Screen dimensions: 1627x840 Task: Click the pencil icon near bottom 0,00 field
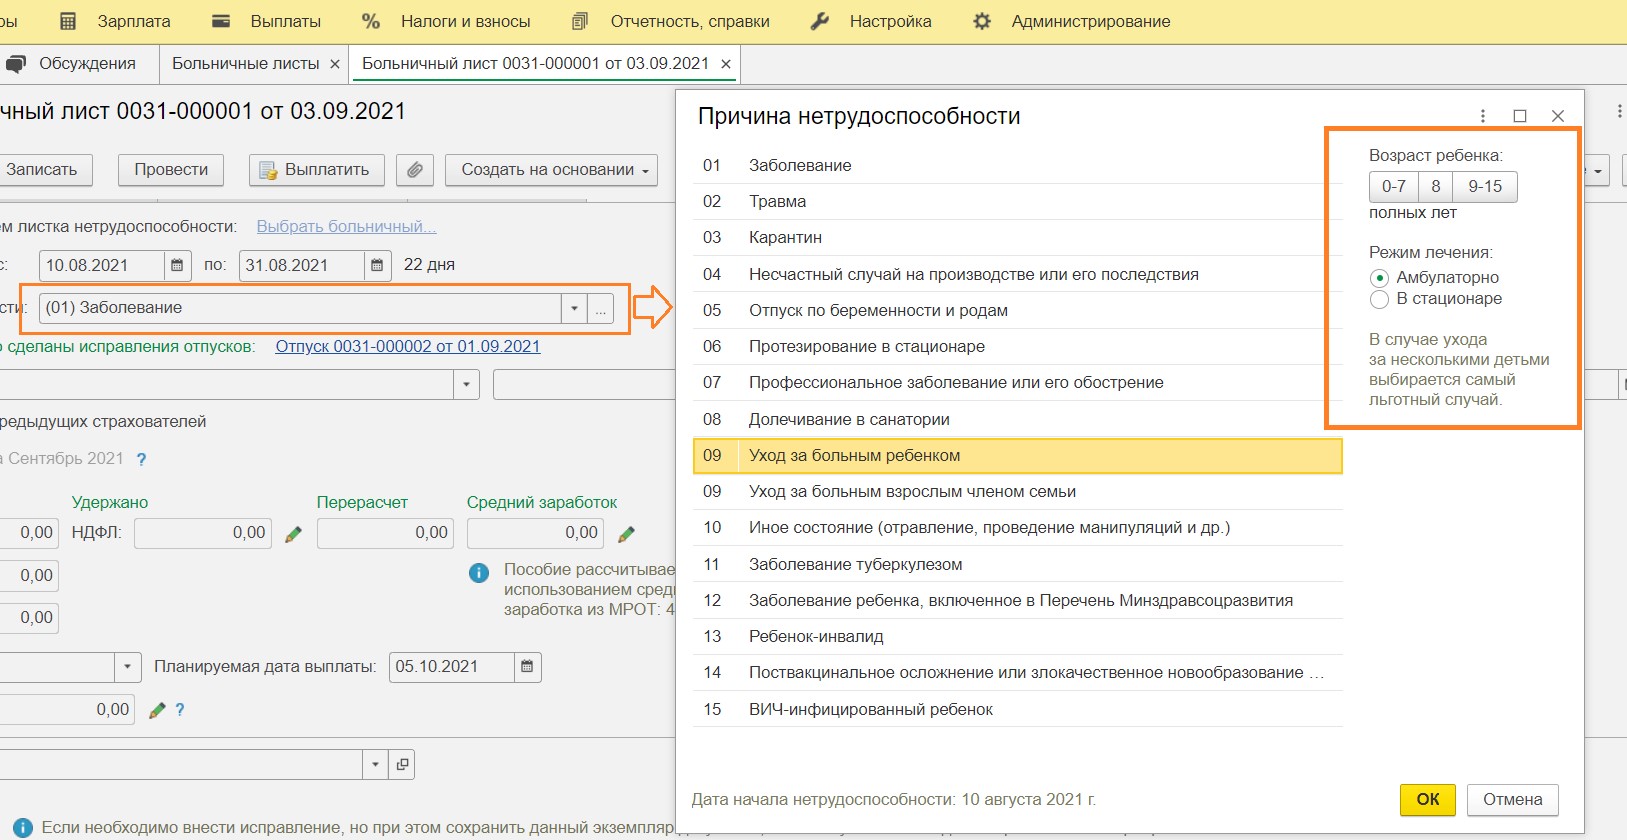pos(156,710)
